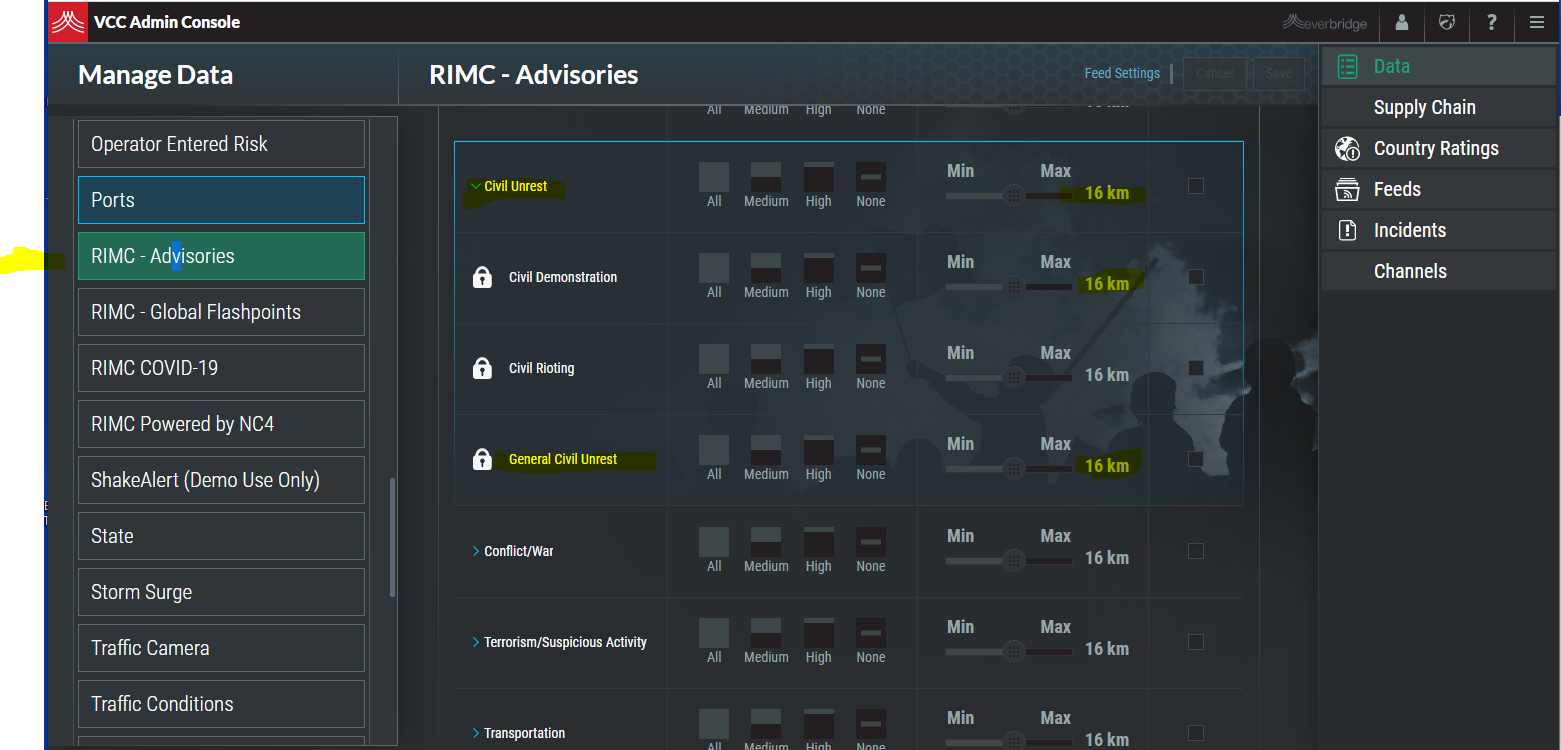The height and width of the screenshot is (750, 1561).
Task: Select ShakeAlert (Demo Use Only) entry
Action: point(221,480)
